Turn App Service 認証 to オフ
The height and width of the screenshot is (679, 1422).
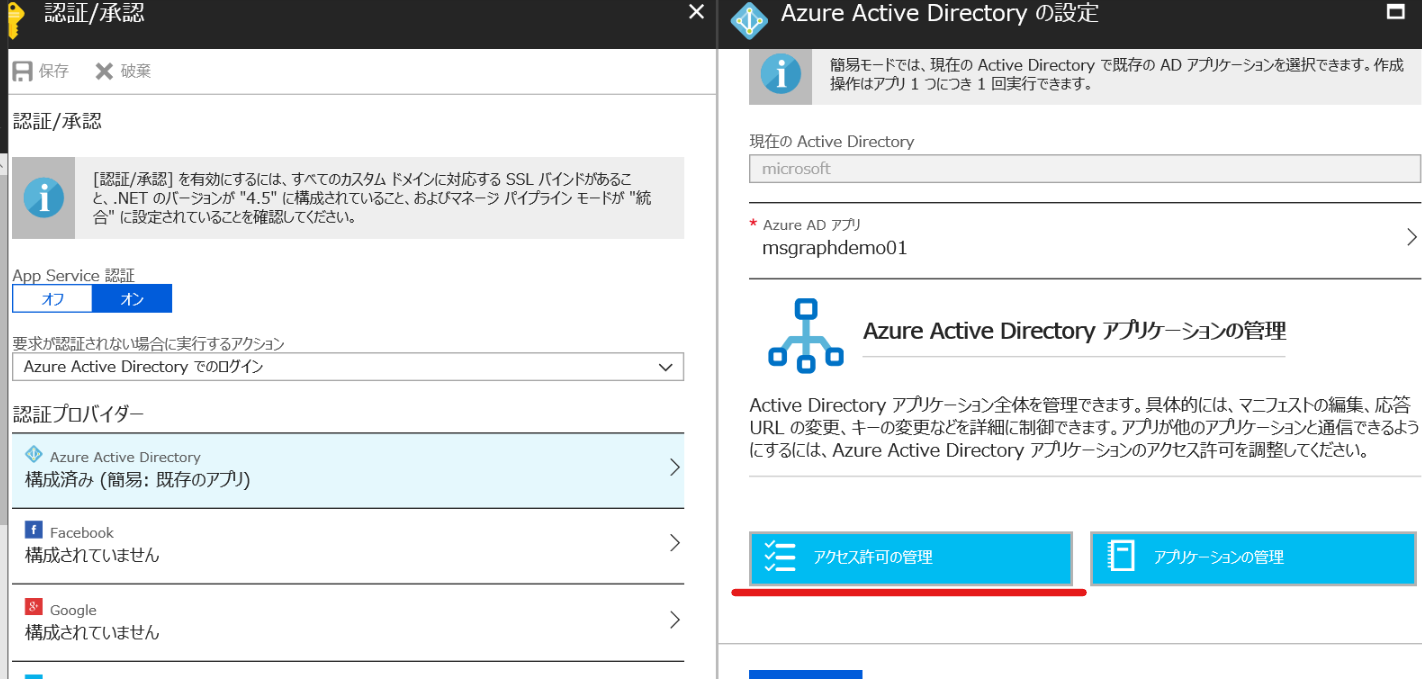point(52,299)
